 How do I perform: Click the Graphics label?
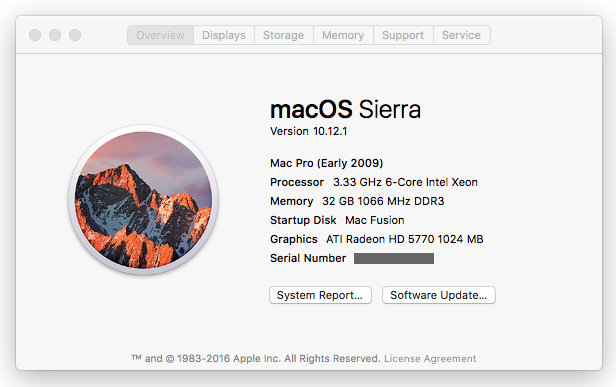[x=293, y=239]
